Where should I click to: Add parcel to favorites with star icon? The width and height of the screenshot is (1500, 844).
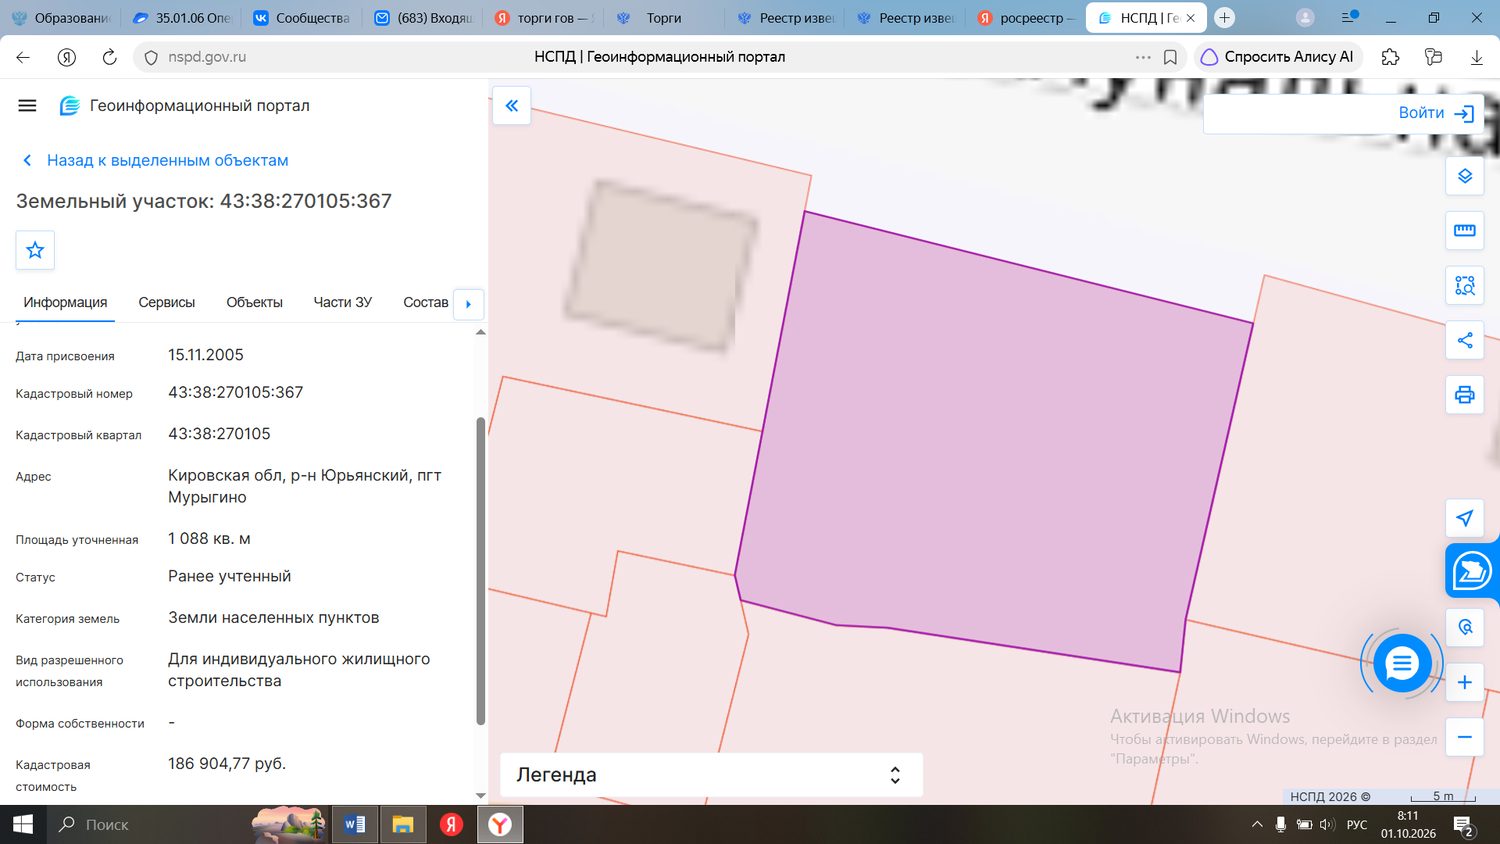coord(35,250)
